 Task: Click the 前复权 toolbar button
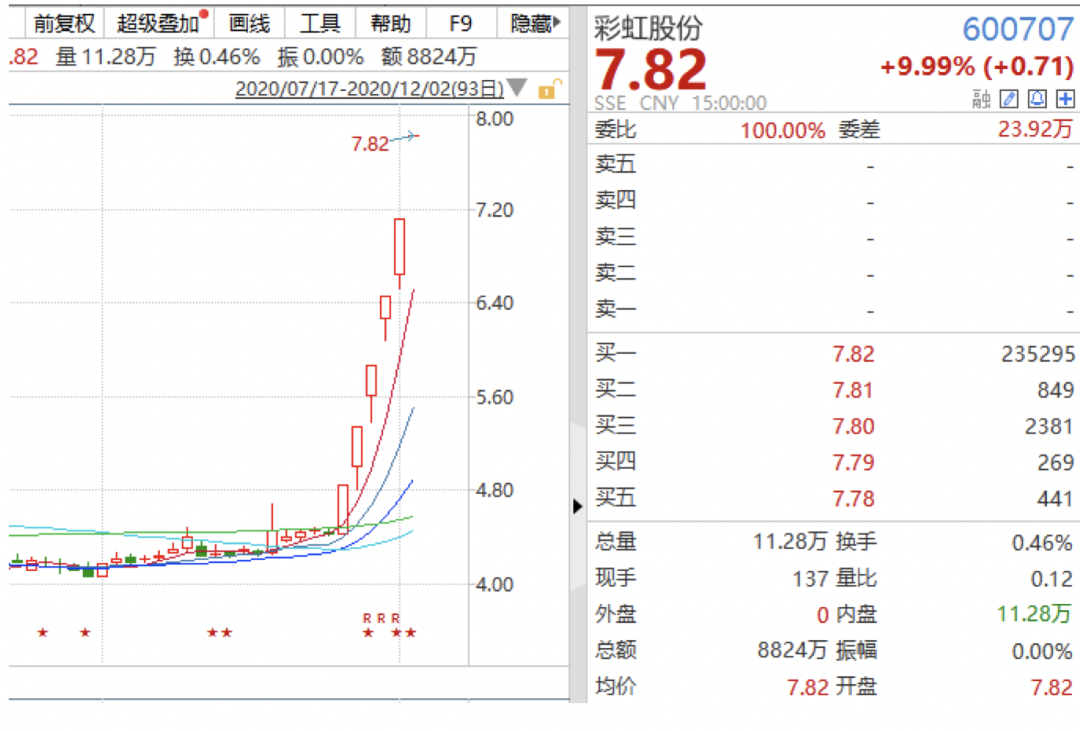[64, 23]
